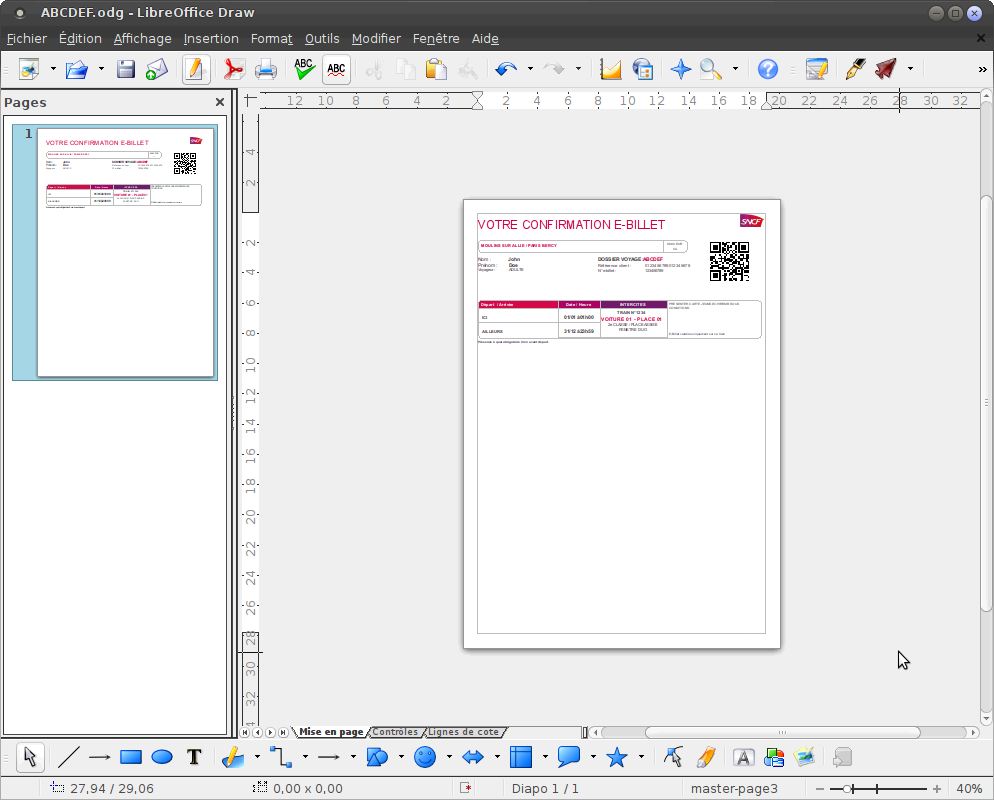The width and height of the screenshot is (994, 800).
Task: Select page 1 thumbnail in Pages panel
Action: pyautogui.click(x=115, y=252)
